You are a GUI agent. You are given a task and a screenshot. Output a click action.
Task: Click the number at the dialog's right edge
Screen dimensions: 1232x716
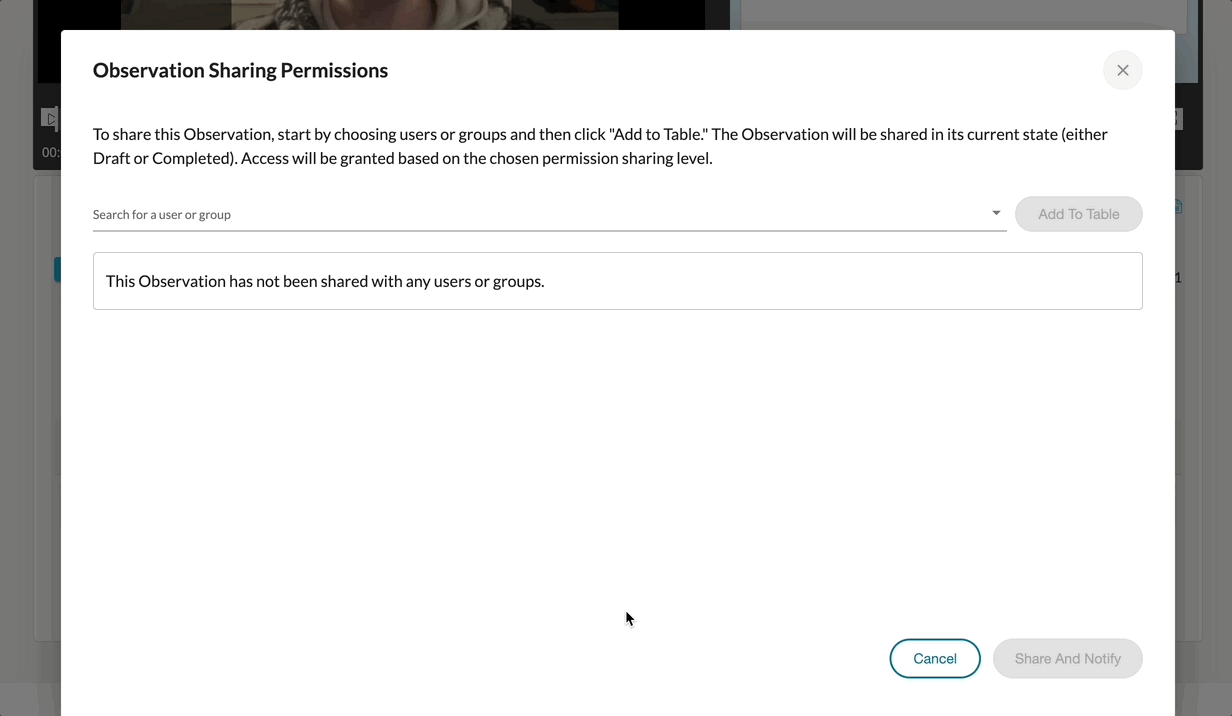tap(1178, 278)
